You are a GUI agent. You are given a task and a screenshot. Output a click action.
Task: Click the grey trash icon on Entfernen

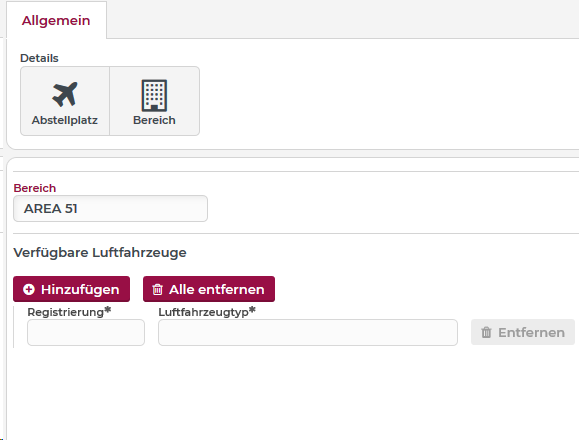point(486,333)
